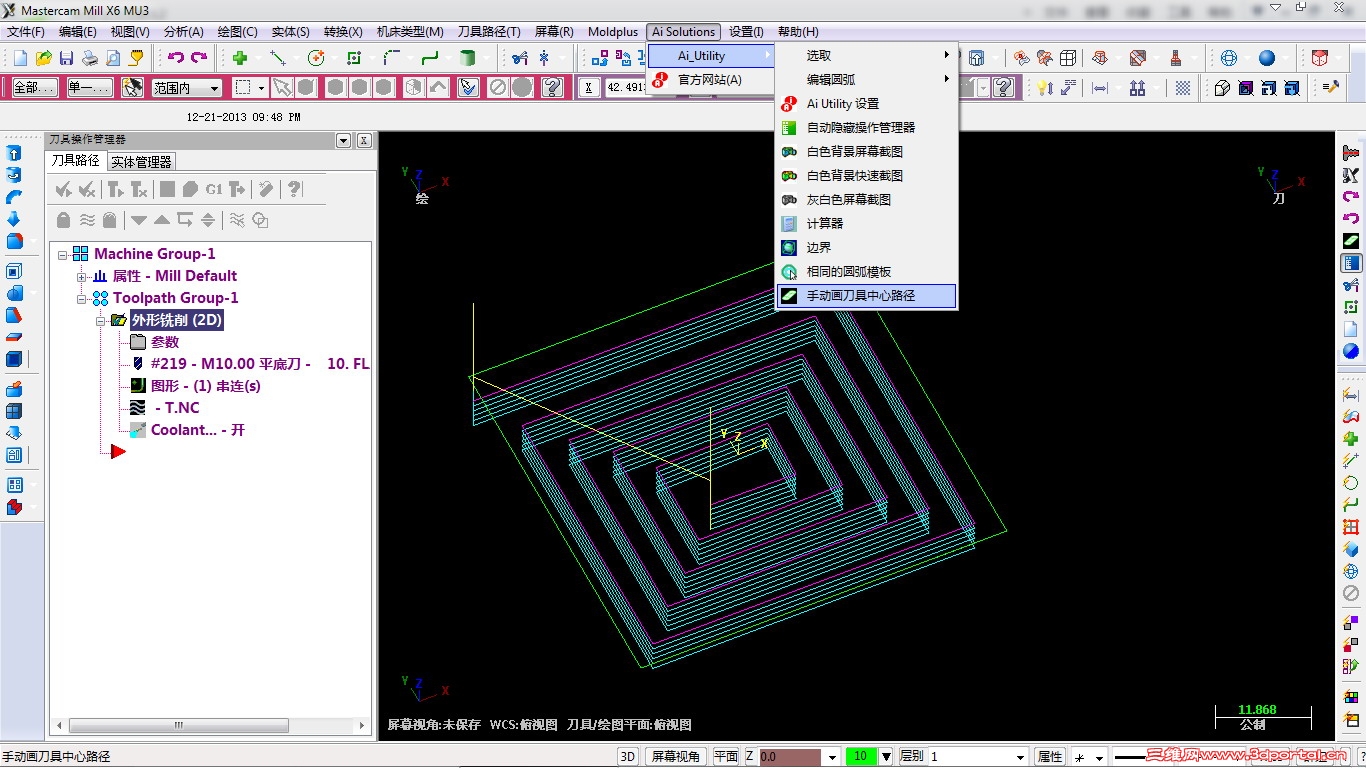Click 官方网站(A) in the Ai Solutions menu
The height and width of the screenshot is (768, 1366).
(710, 80)
